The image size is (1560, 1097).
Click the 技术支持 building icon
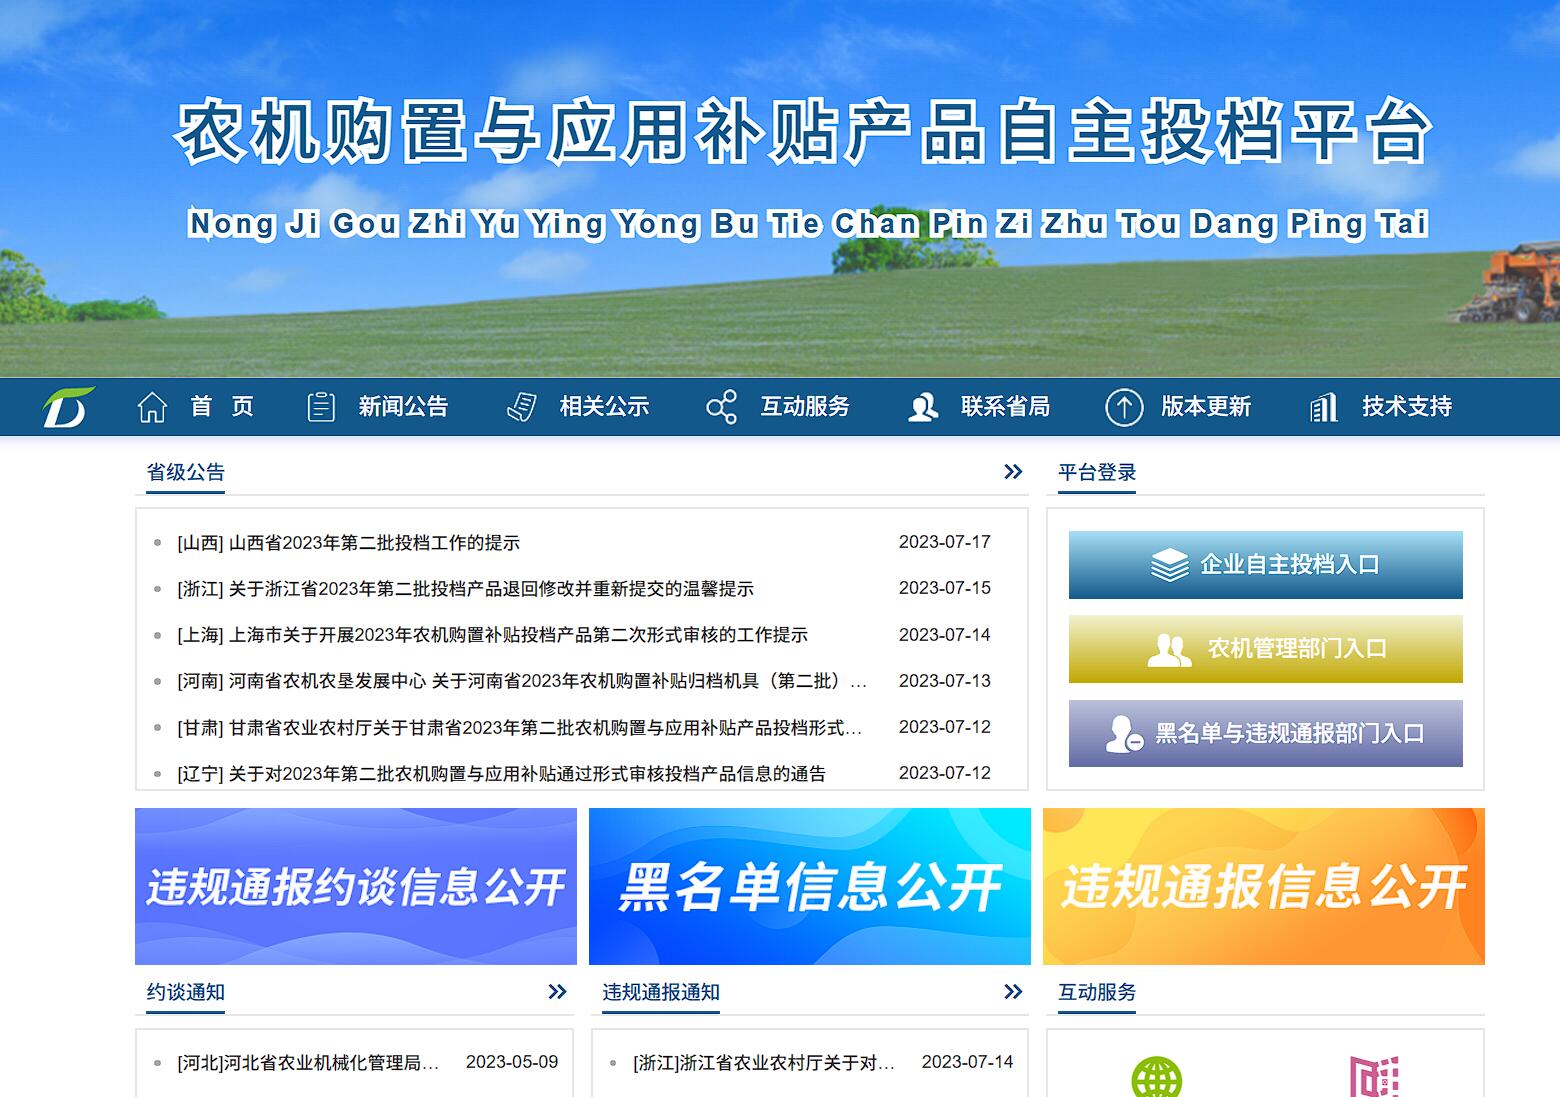tap(1323, 406)
